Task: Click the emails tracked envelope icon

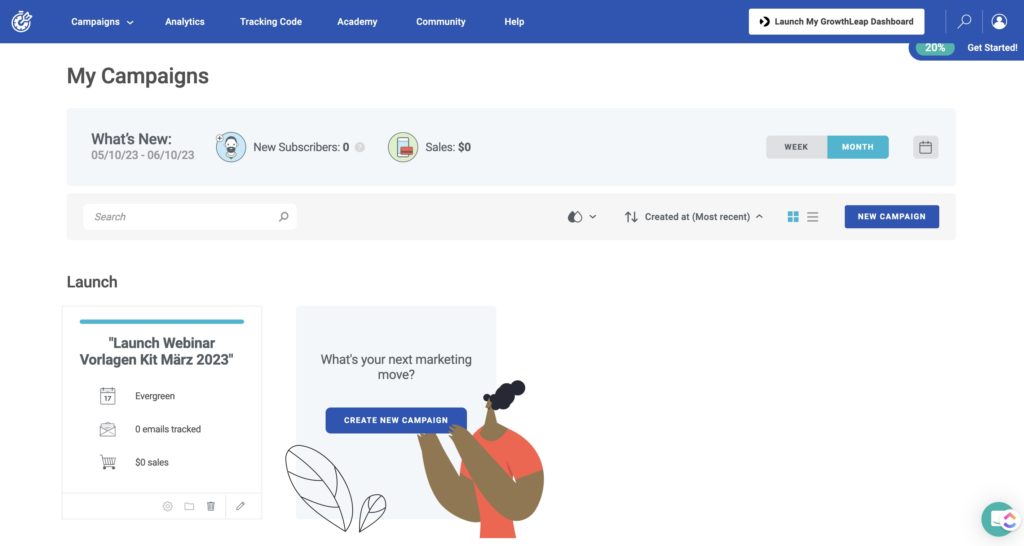Action: (108, 429)
